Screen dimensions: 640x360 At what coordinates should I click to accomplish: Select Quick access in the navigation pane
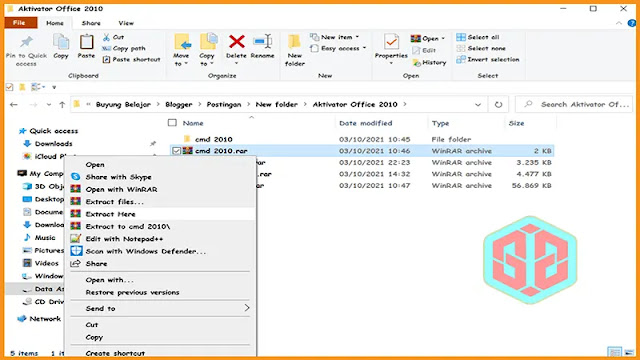53,131
